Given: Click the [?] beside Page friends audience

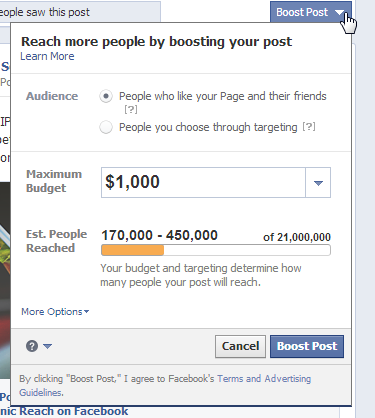Looking at the screenshot, I should pos(131,109).
